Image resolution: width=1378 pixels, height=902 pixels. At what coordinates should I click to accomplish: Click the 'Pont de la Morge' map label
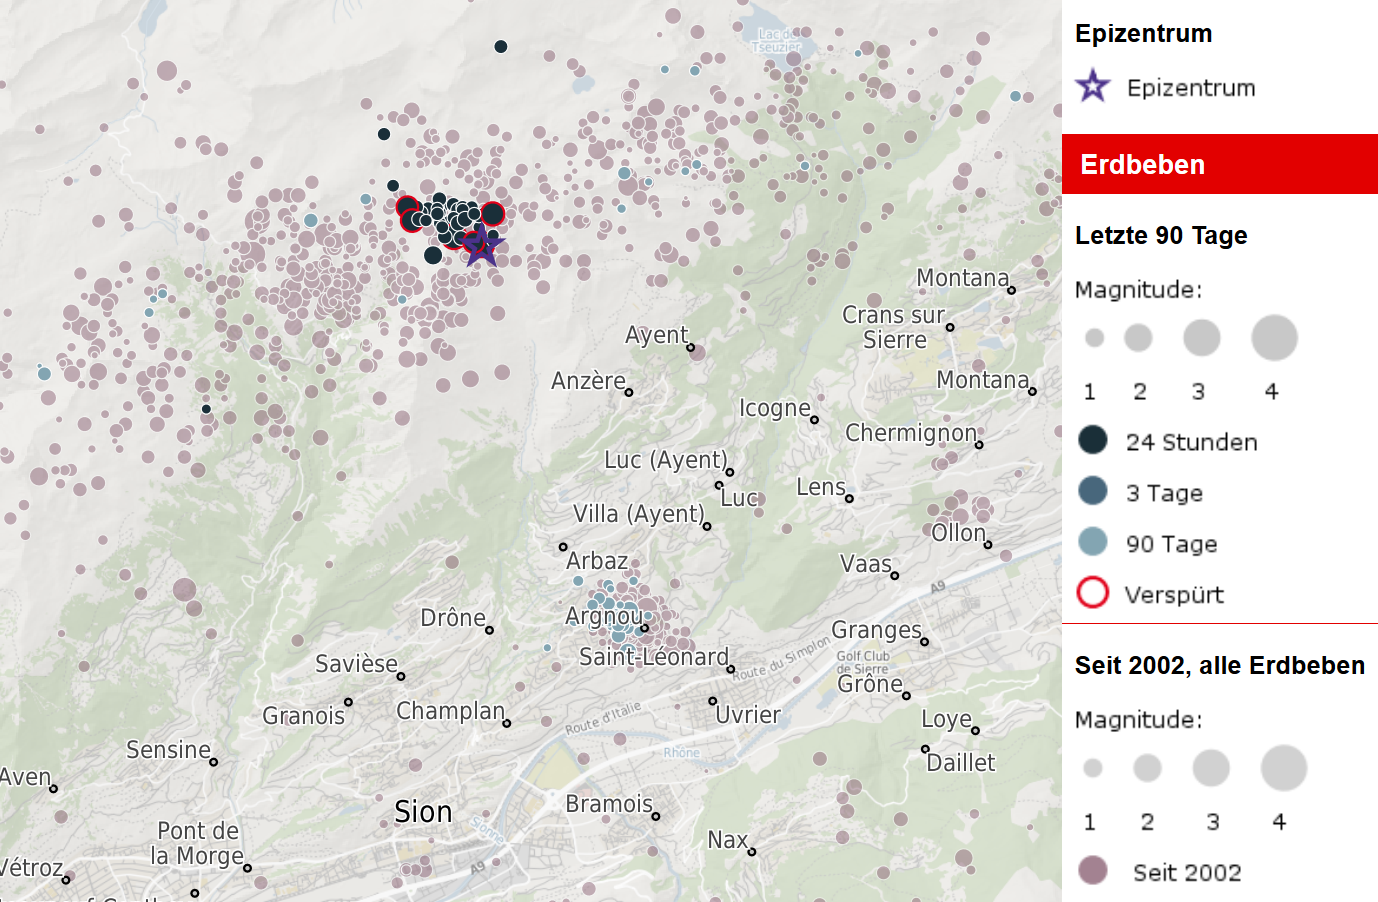tap(198, 843)
